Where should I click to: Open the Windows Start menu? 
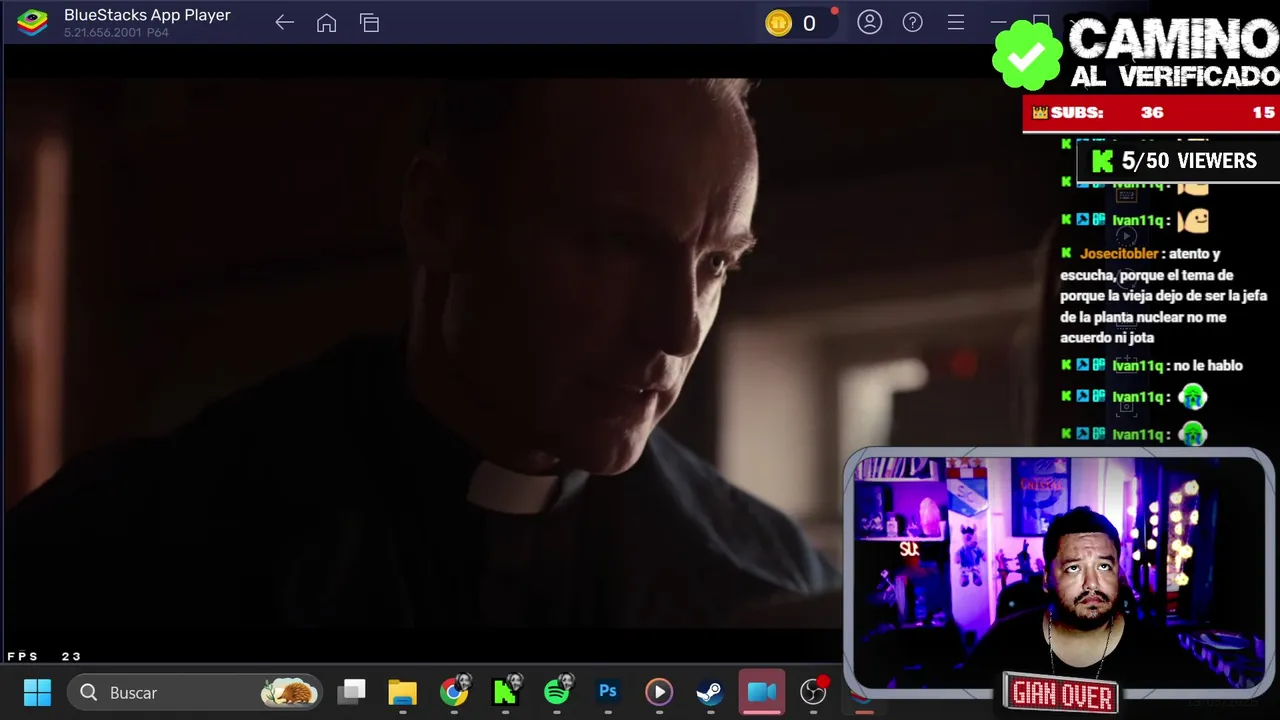(x=37, y=692)
